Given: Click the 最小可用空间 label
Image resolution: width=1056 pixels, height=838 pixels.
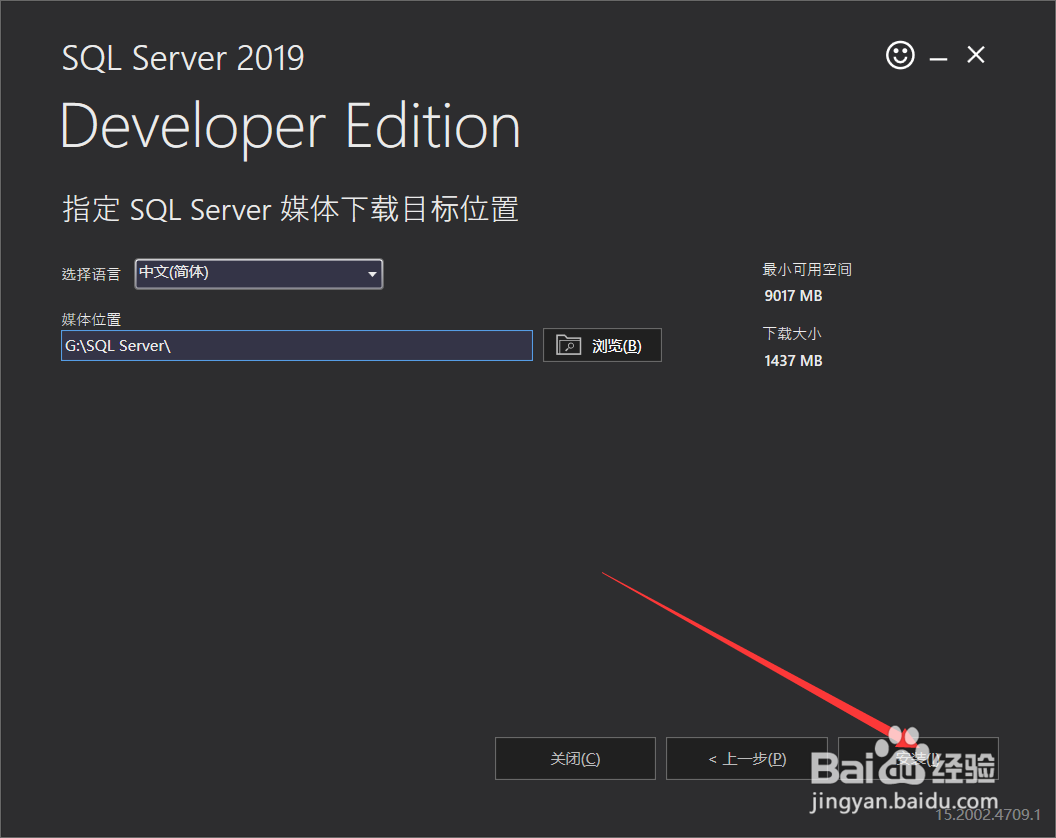Looking at the screenshot, I should coord(807,269).
